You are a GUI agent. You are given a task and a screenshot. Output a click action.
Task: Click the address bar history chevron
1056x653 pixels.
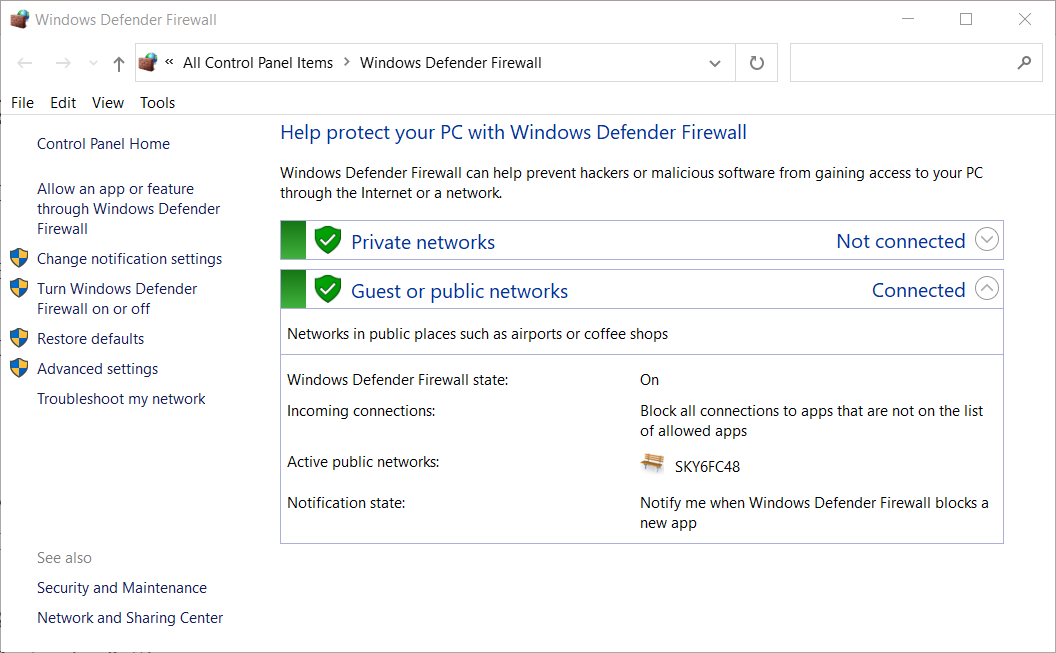point(715,63)
